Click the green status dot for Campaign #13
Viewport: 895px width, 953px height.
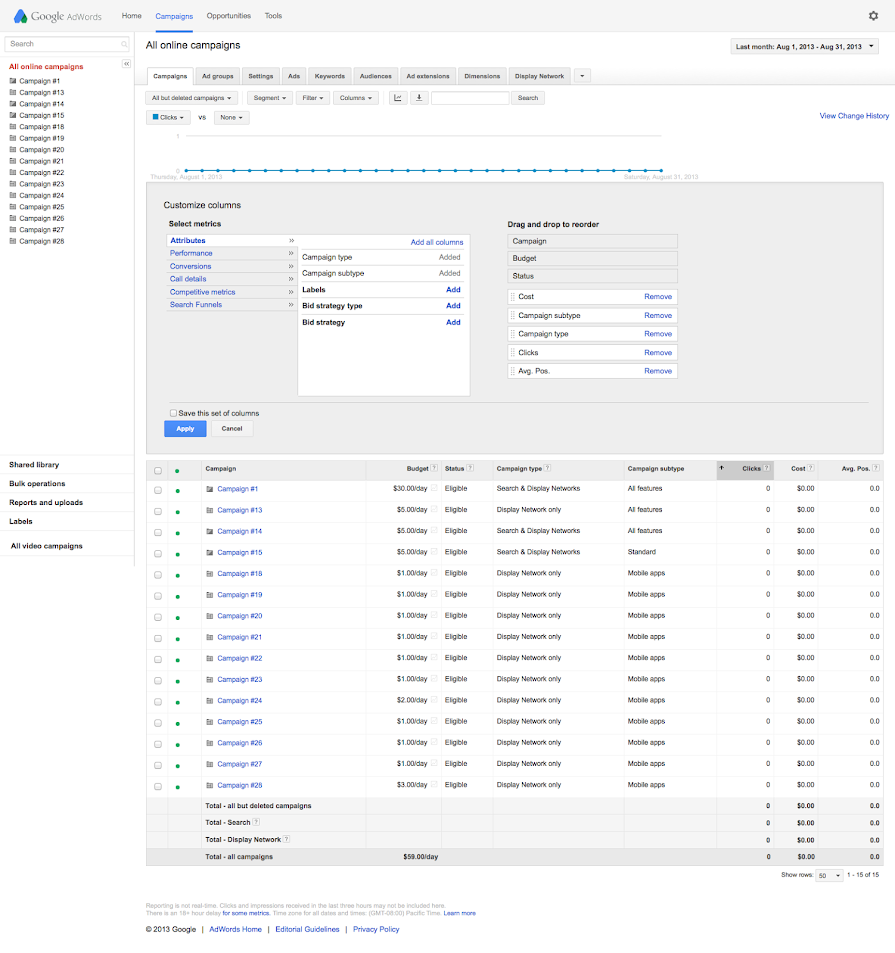point(177,510)
